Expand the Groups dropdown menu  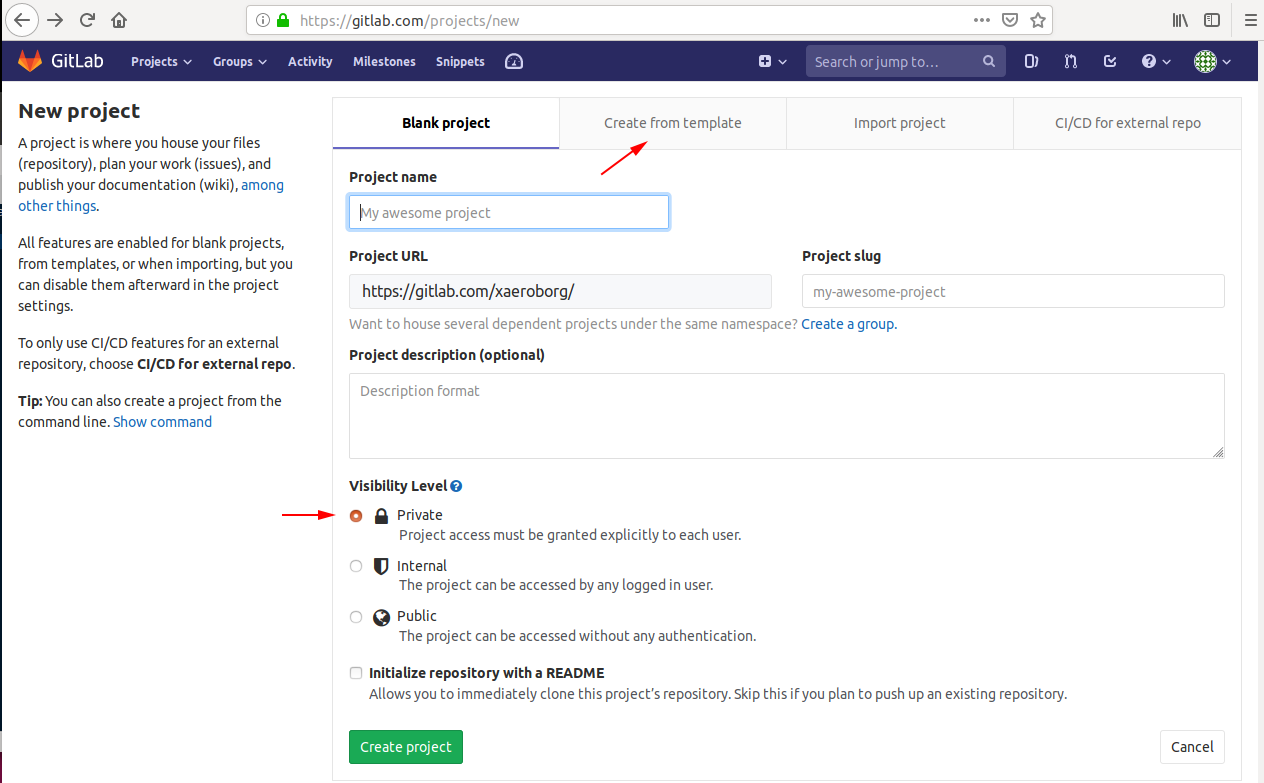click(239, 61)
